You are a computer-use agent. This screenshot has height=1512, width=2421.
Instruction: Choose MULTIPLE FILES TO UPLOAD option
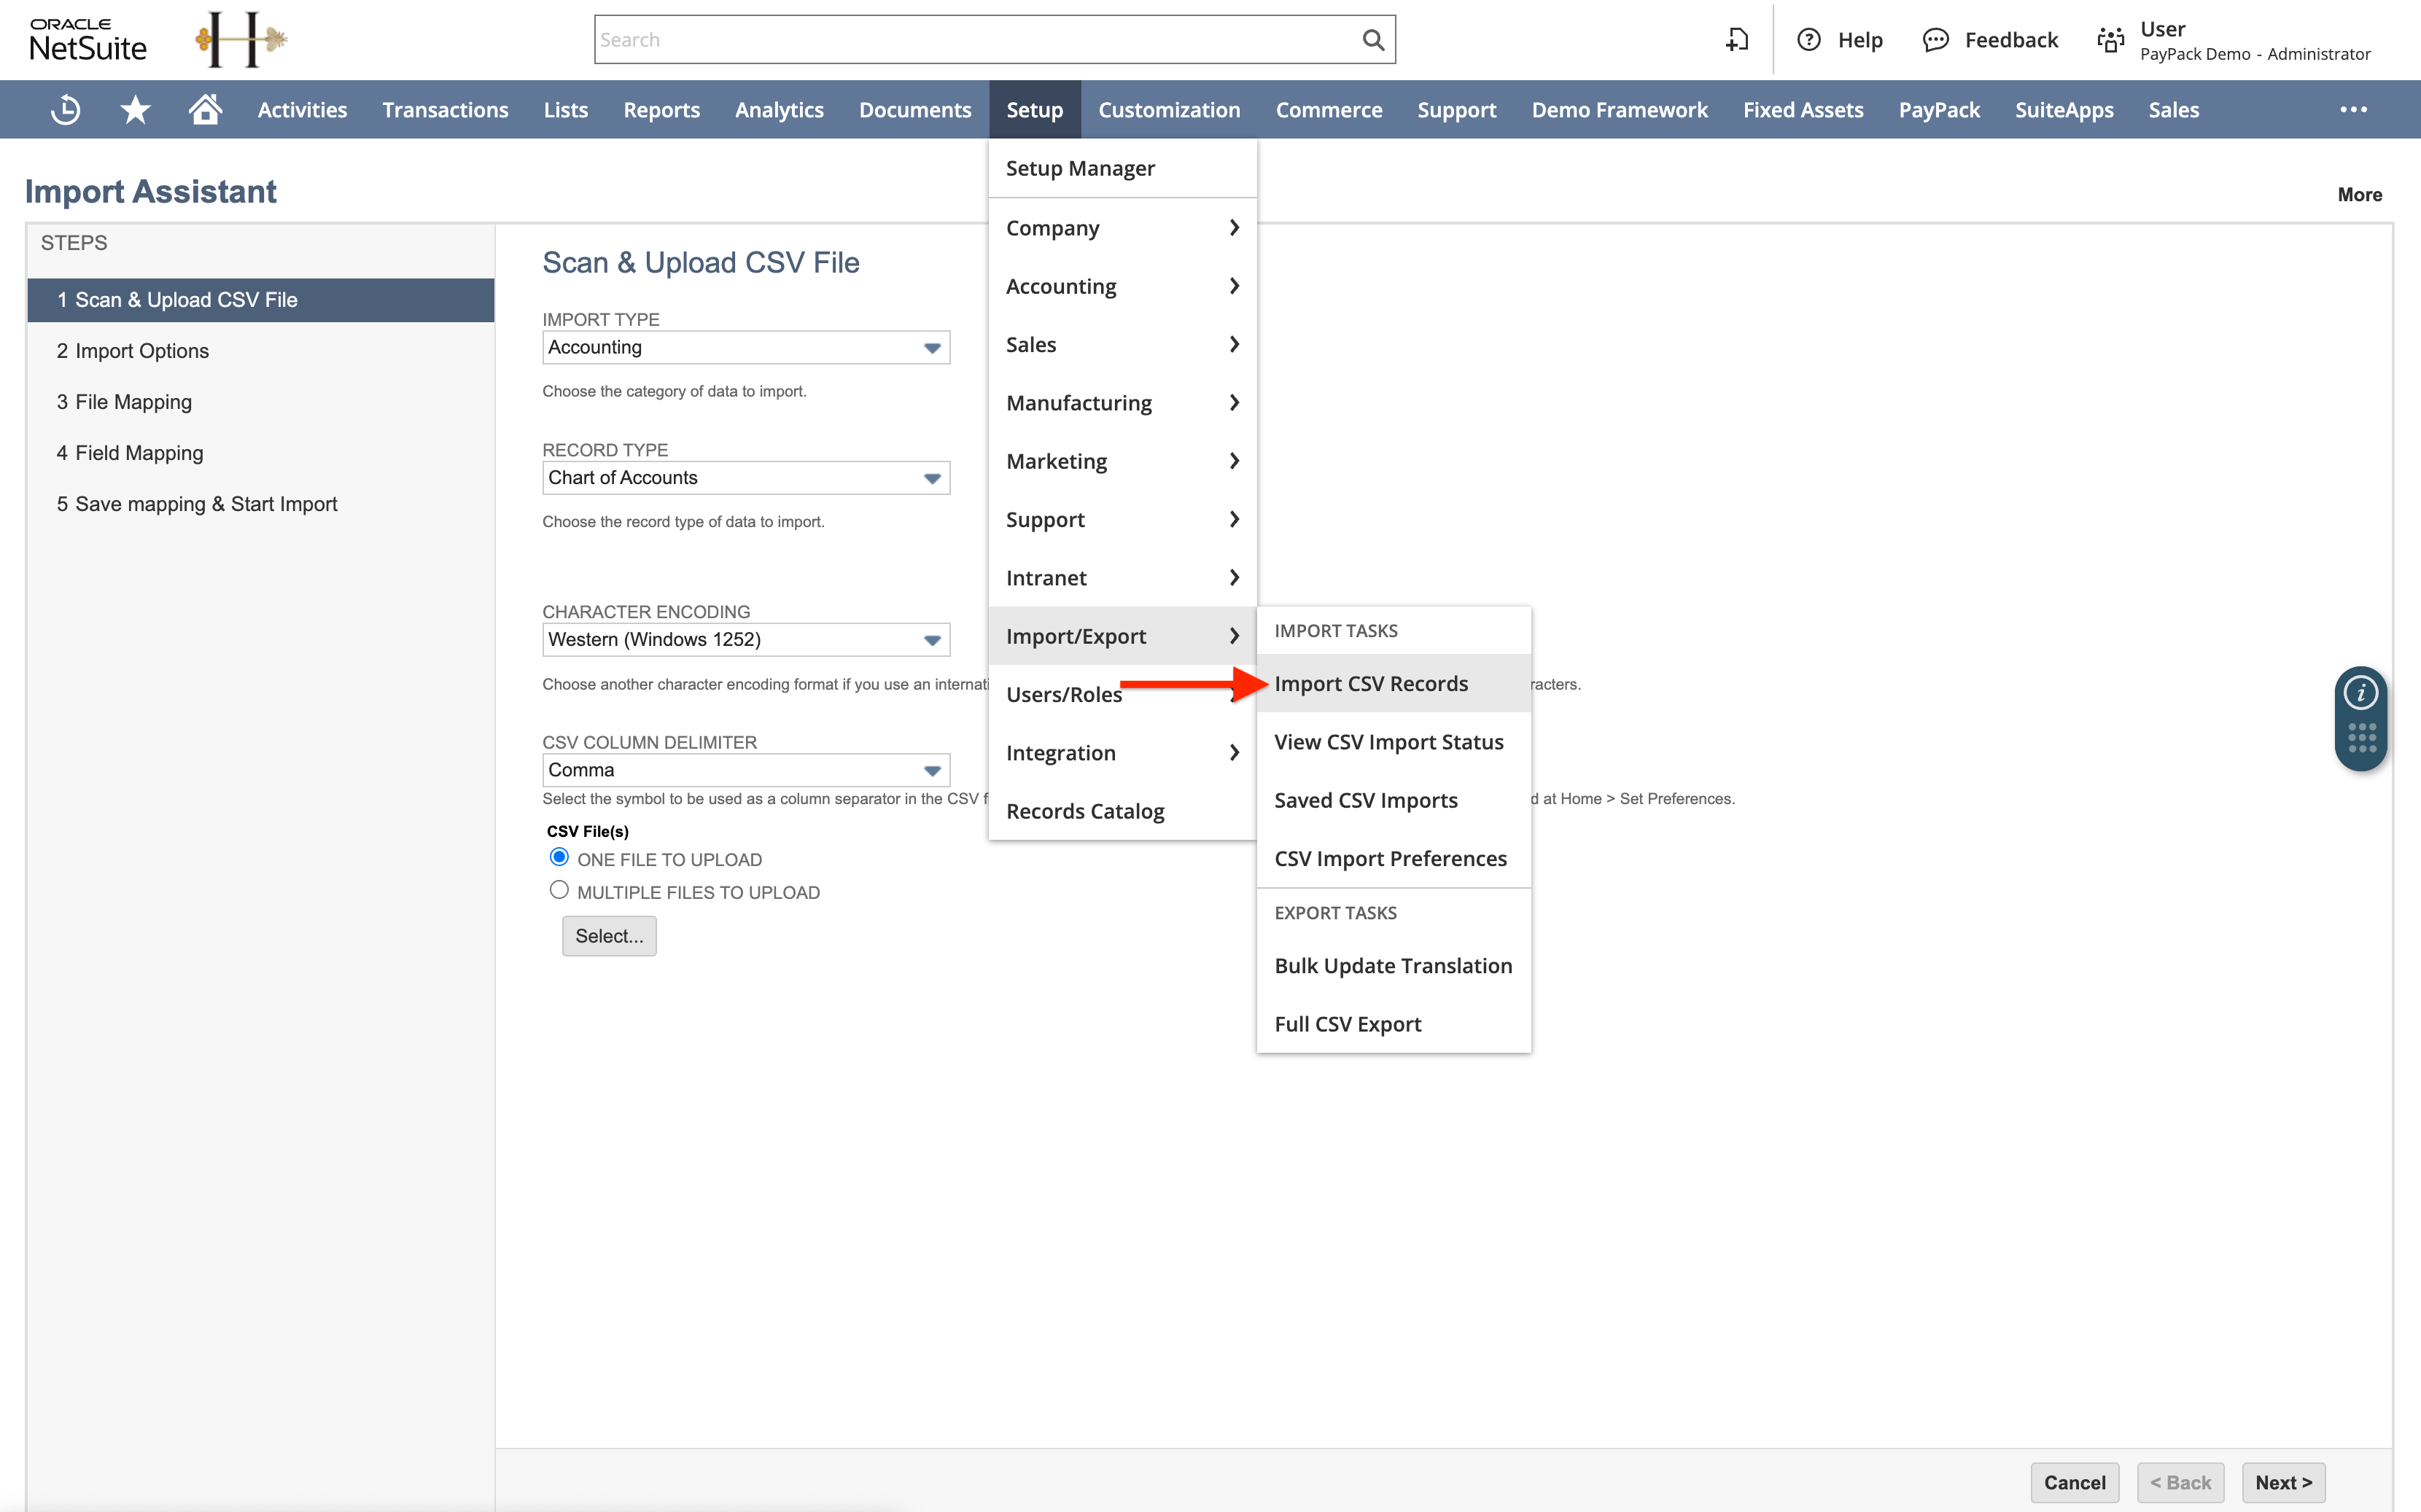point(559,889)
